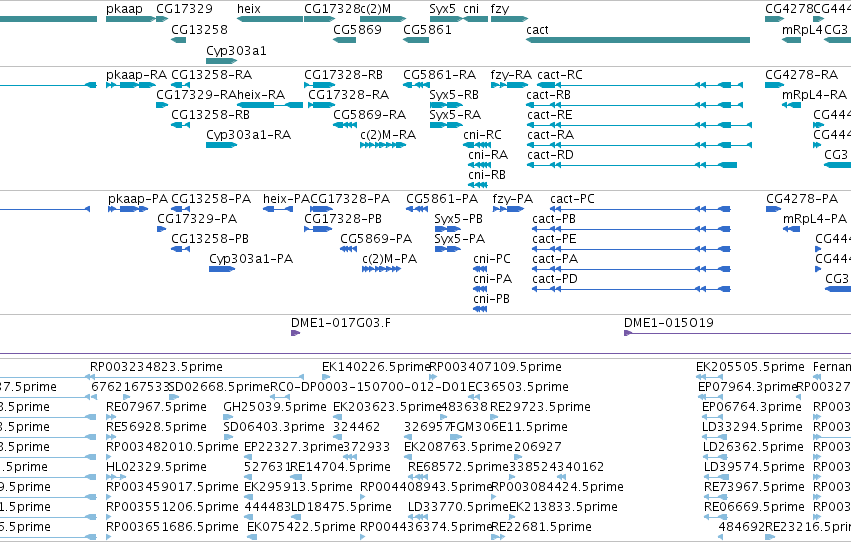Select the long cact gene bar
851x542 pixels.
click(638, 40)
